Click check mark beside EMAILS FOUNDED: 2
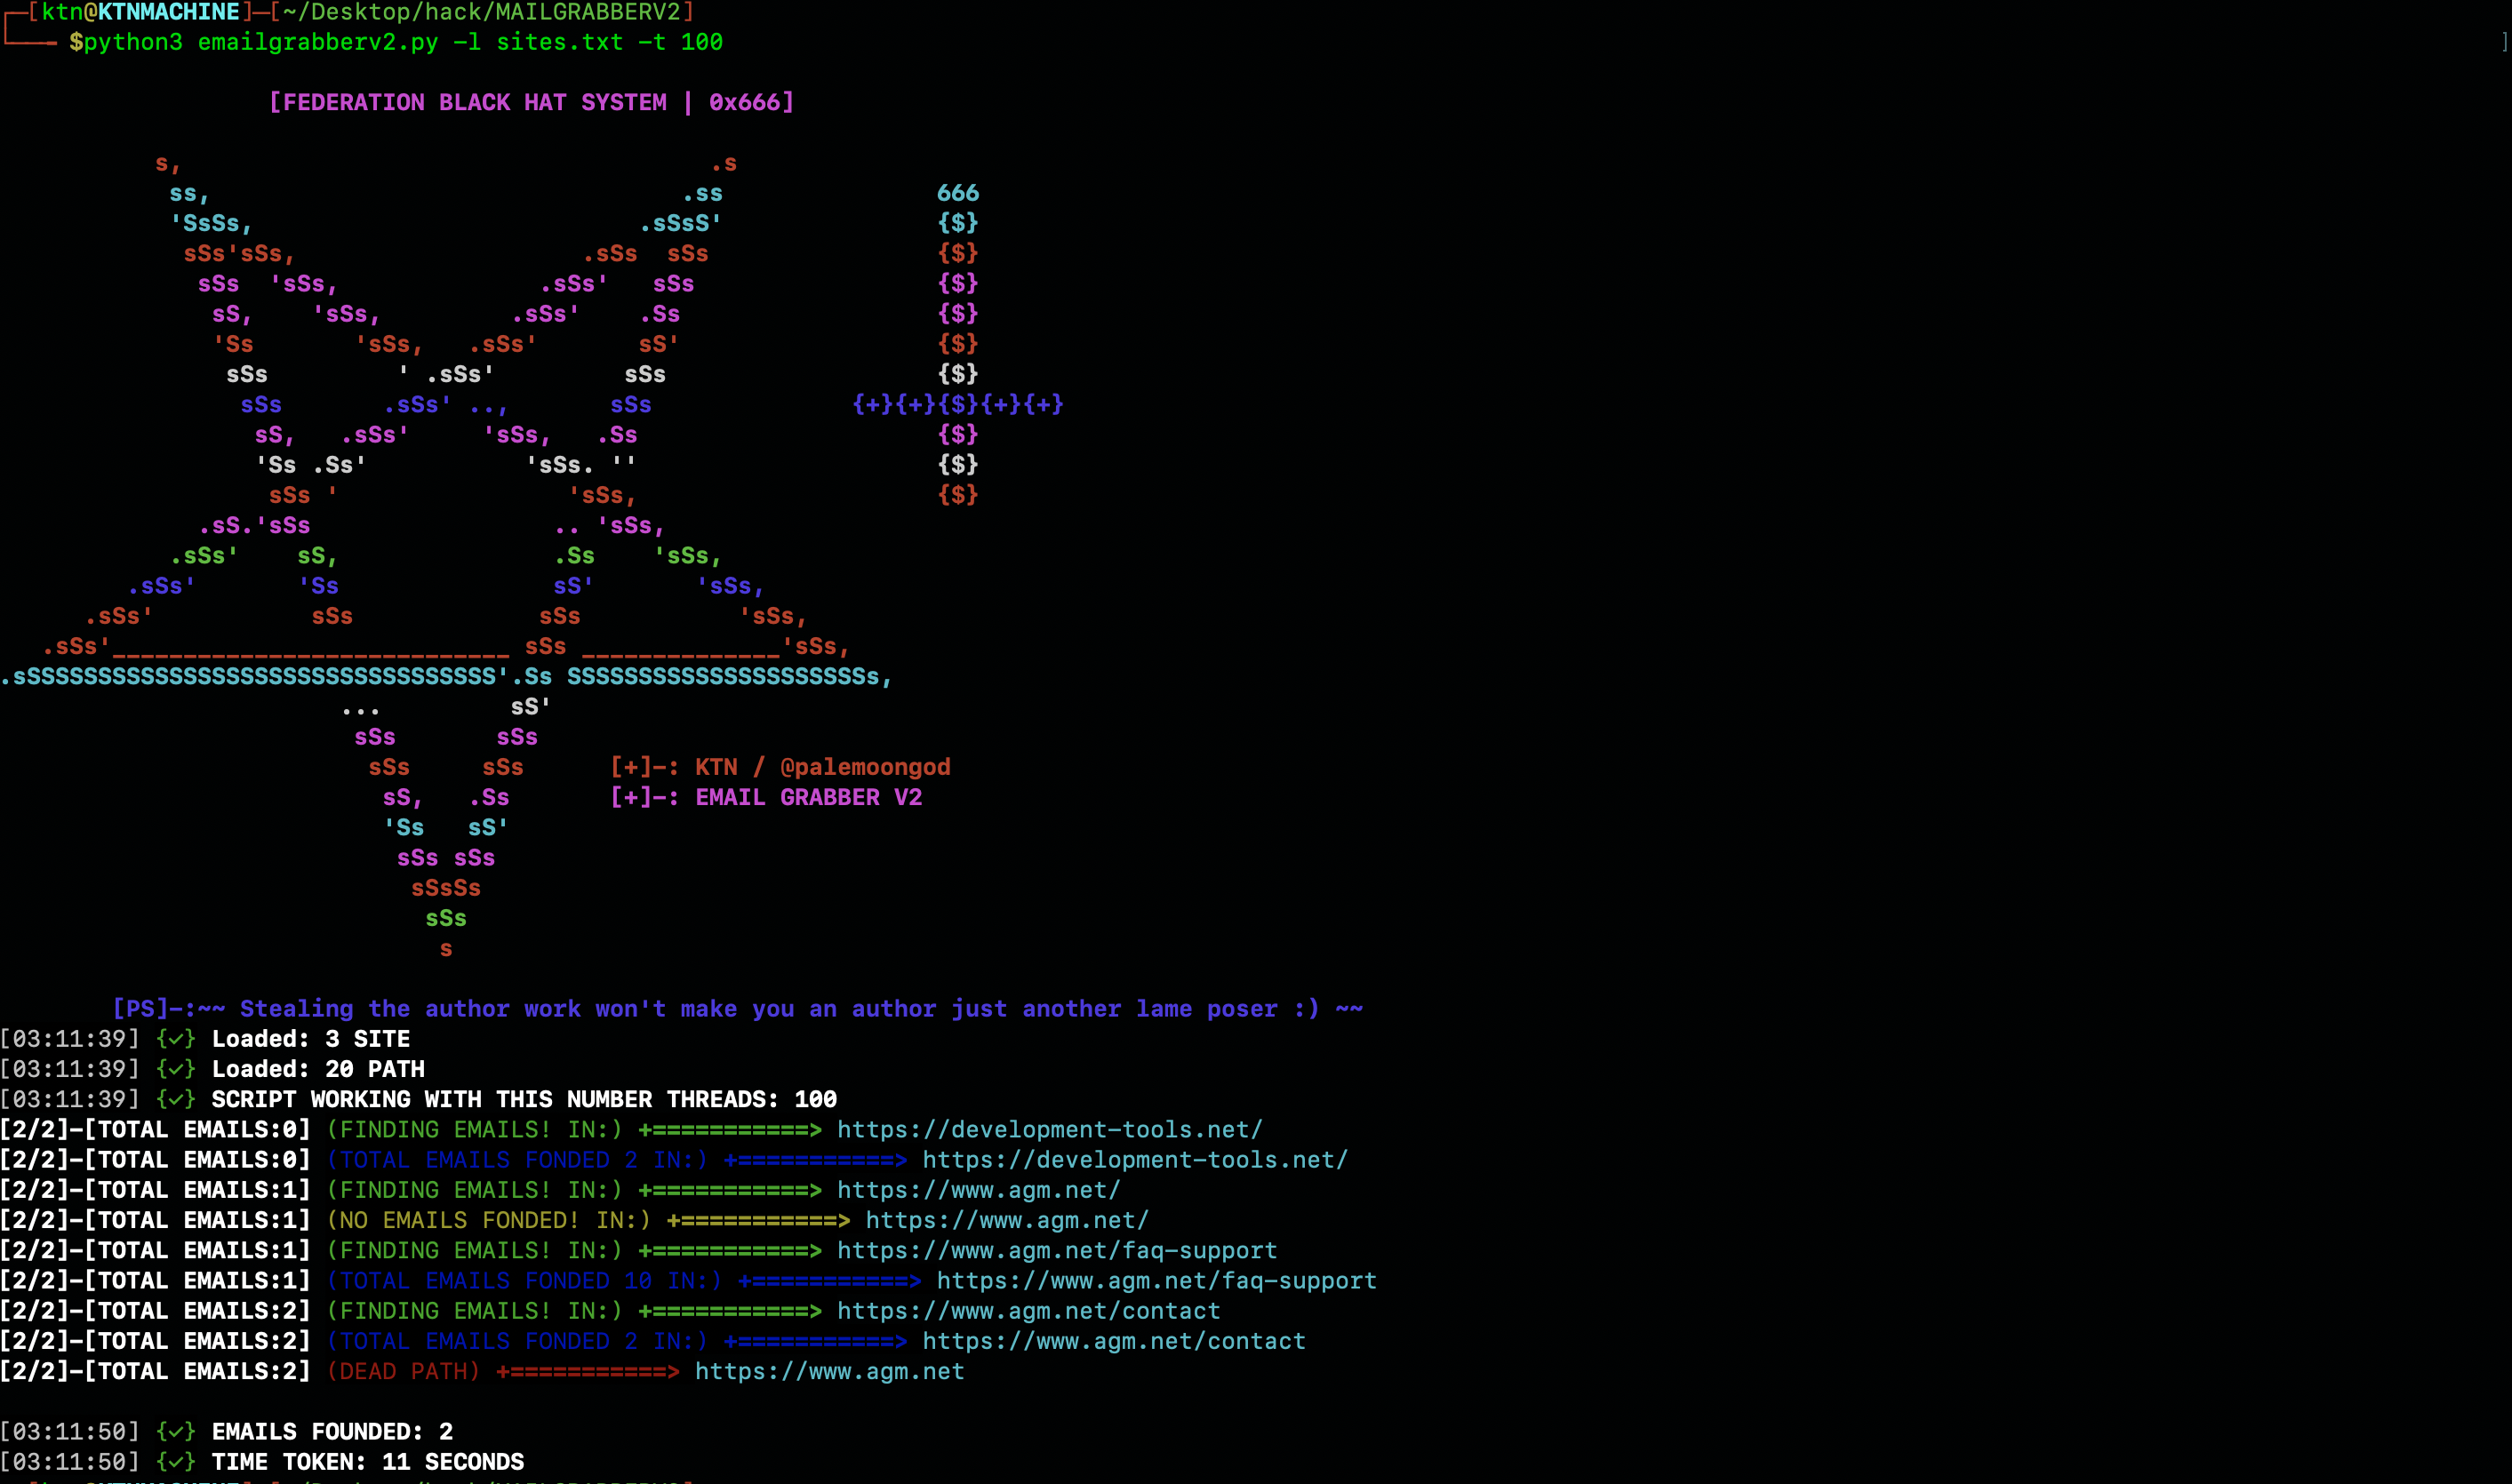2512x1484 pixels. click(x=176, y=1432)
